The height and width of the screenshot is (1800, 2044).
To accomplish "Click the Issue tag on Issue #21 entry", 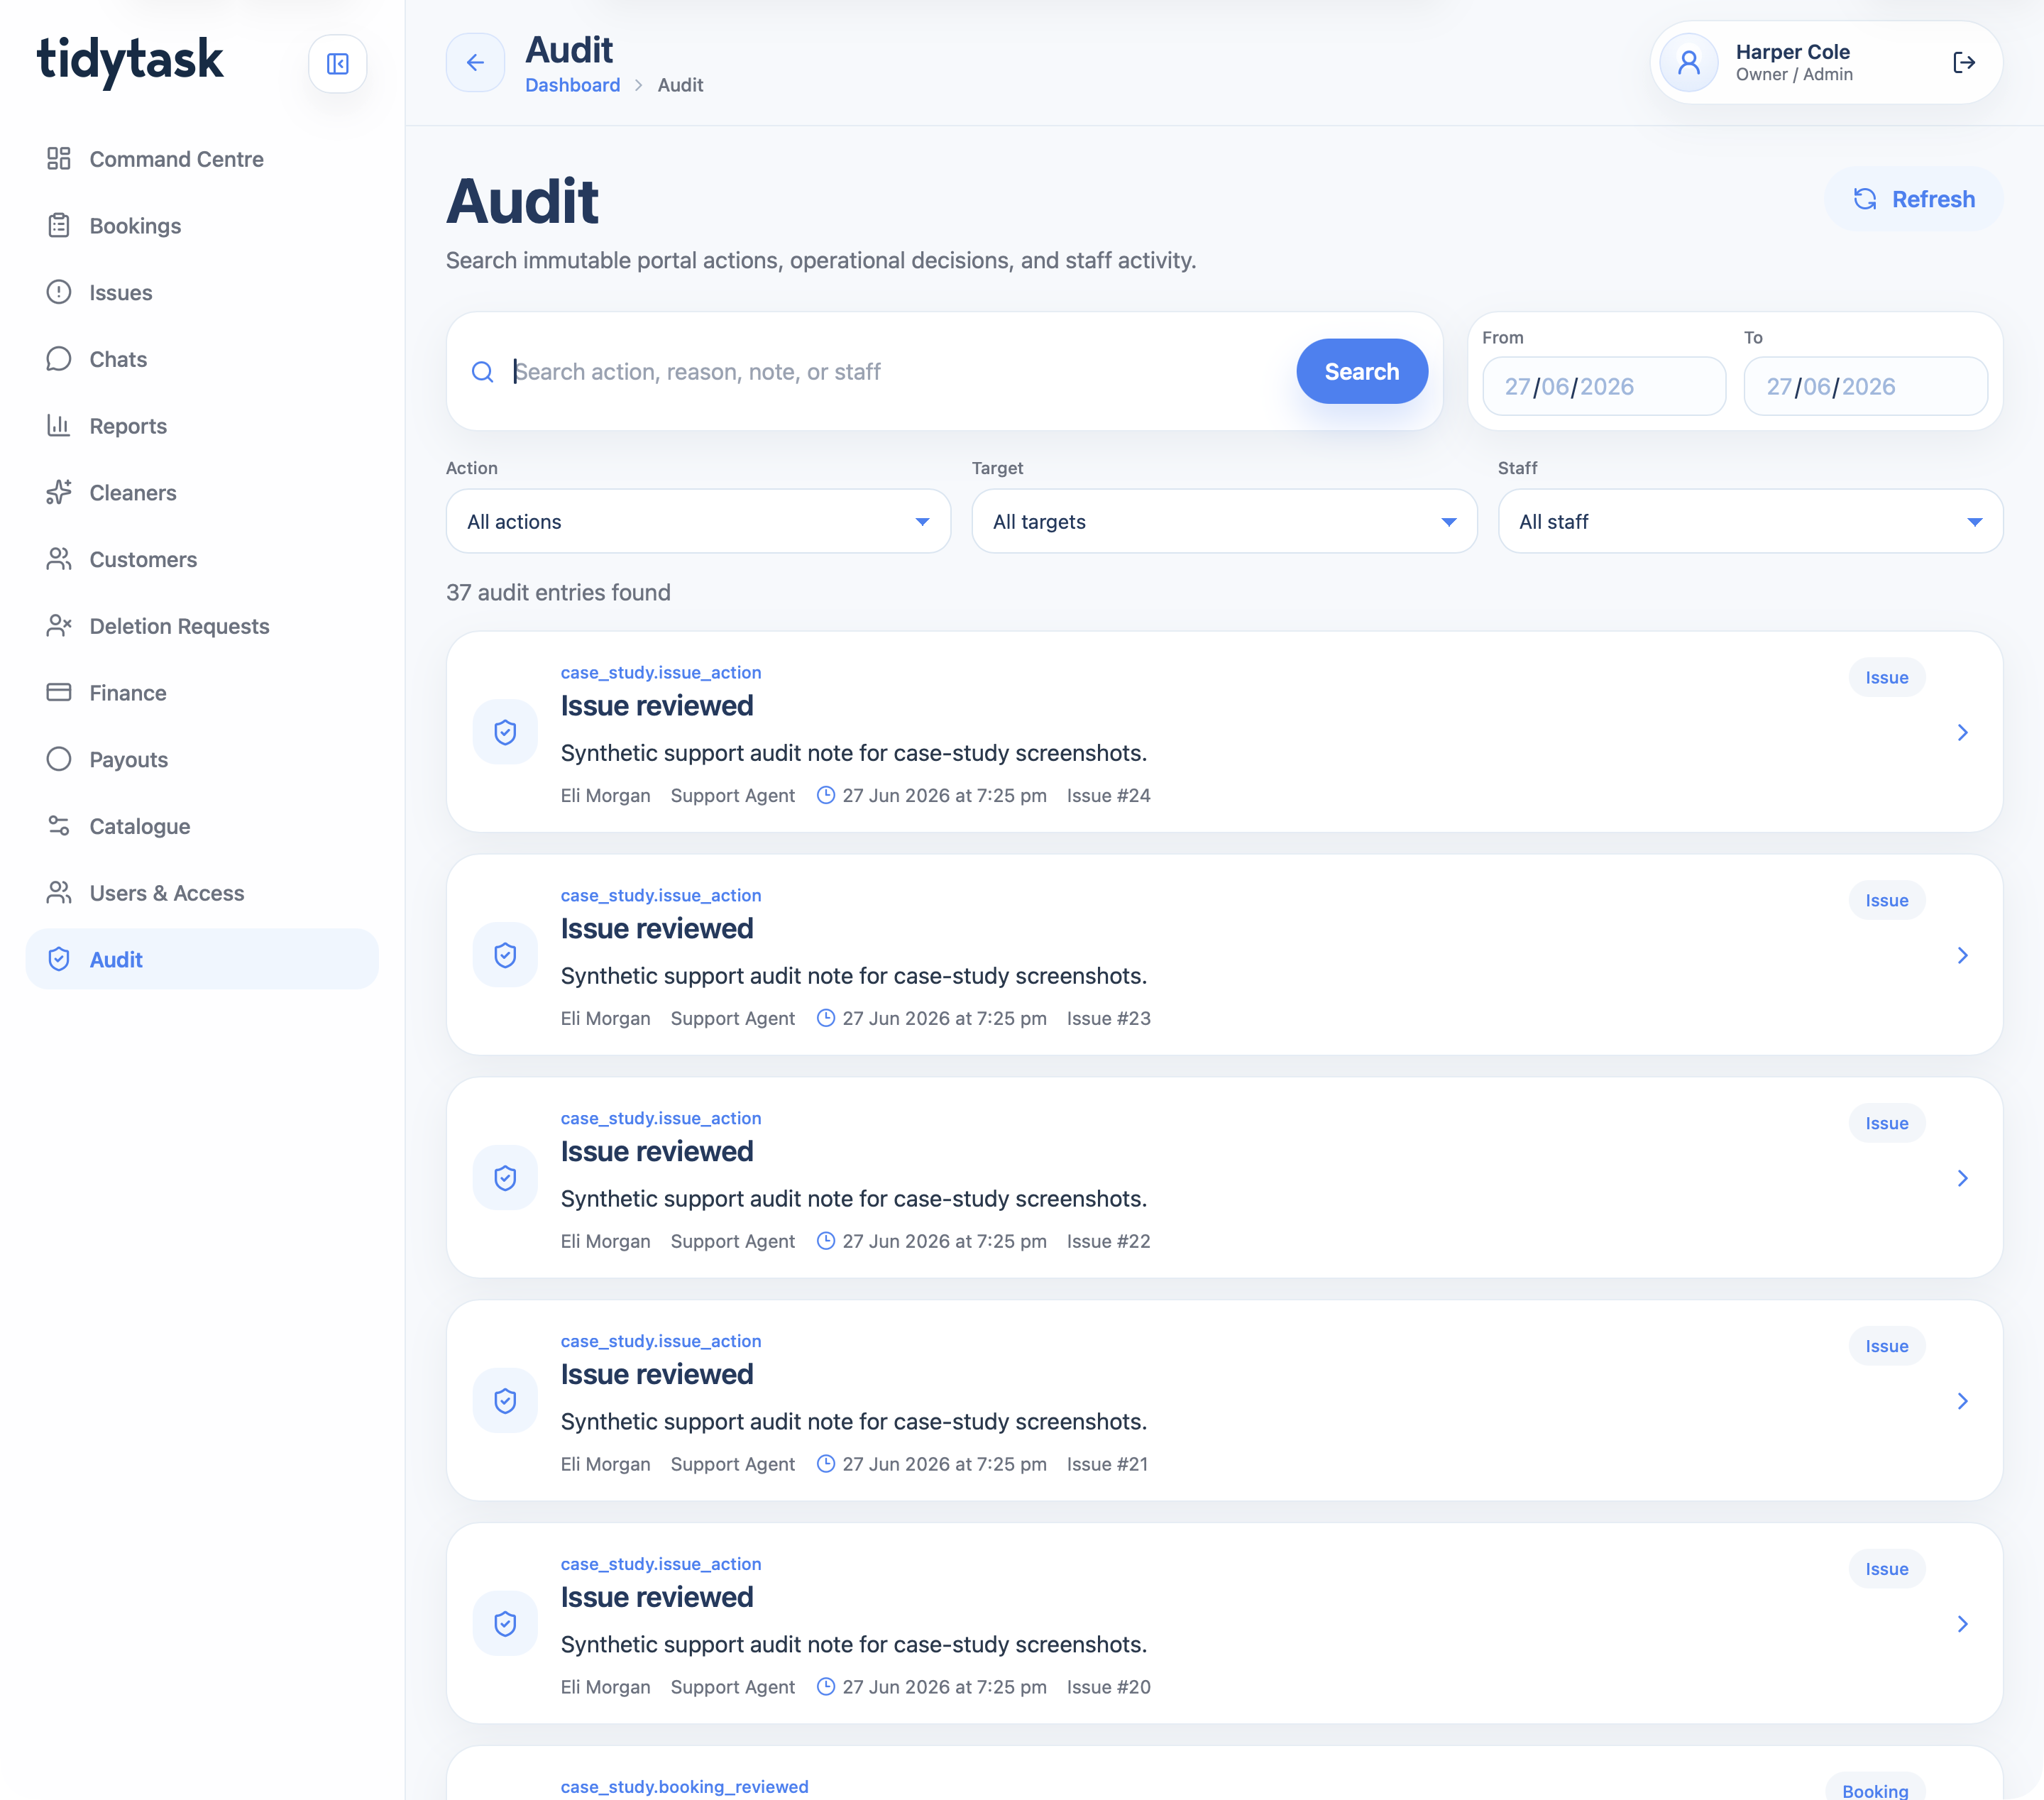I will coord(1886,1346).
